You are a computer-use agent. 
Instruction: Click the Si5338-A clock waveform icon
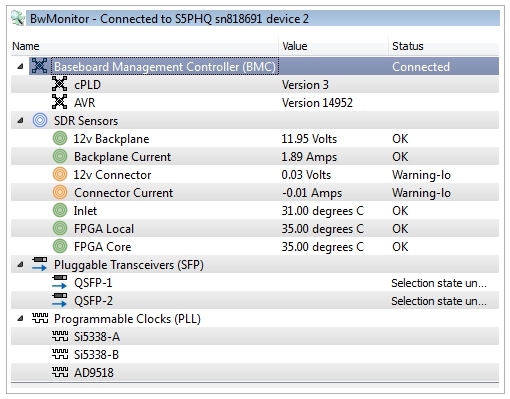point(60,336)
